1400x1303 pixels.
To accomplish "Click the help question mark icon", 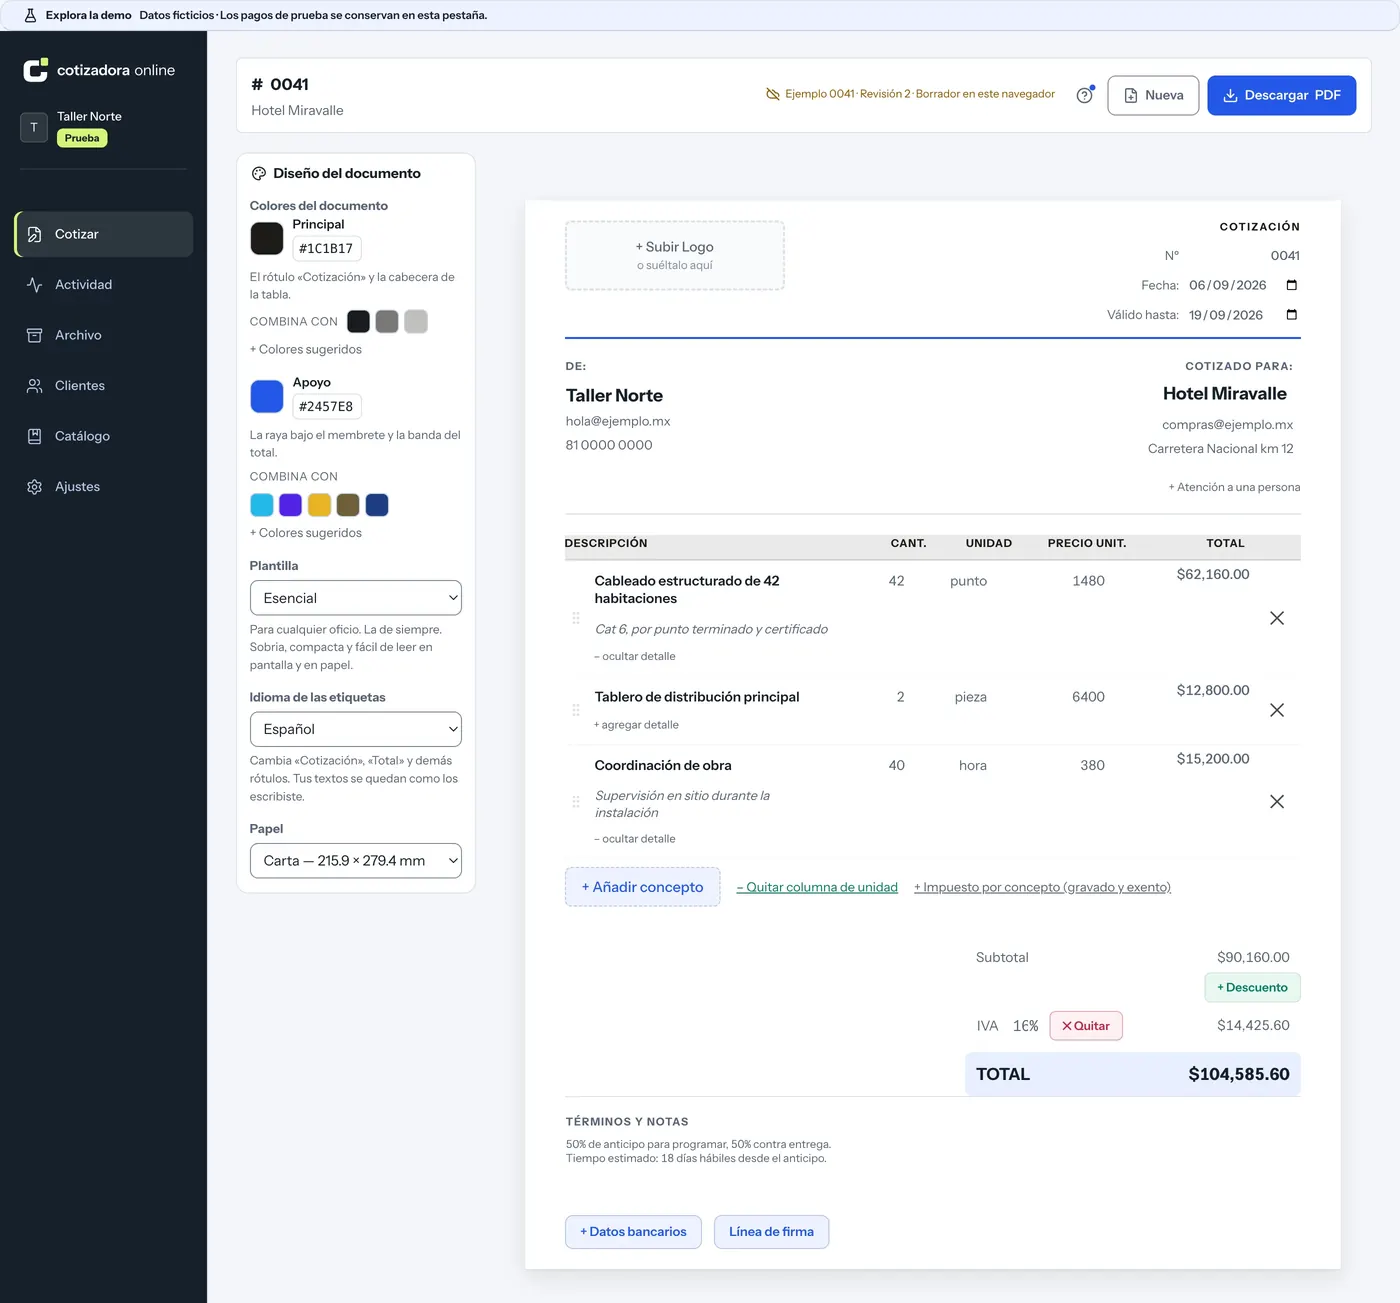I will coord(1084,95).
